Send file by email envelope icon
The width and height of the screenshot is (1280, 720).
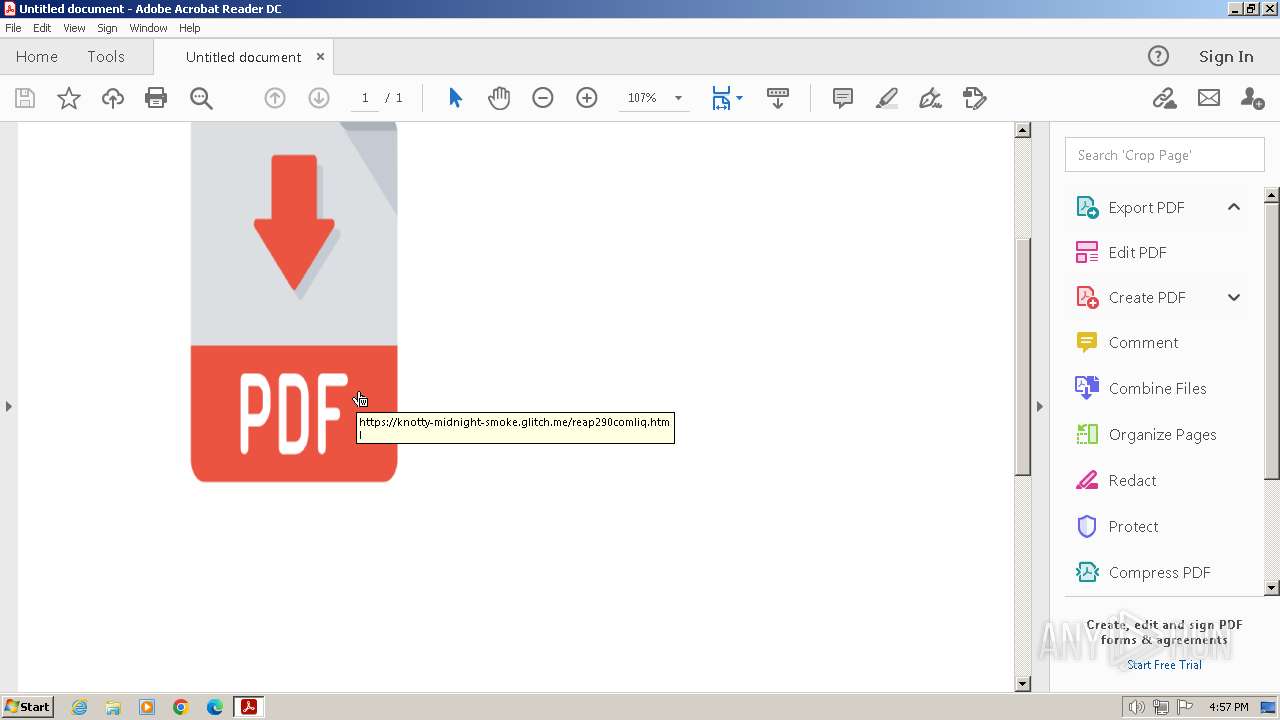coord(1209,98)
